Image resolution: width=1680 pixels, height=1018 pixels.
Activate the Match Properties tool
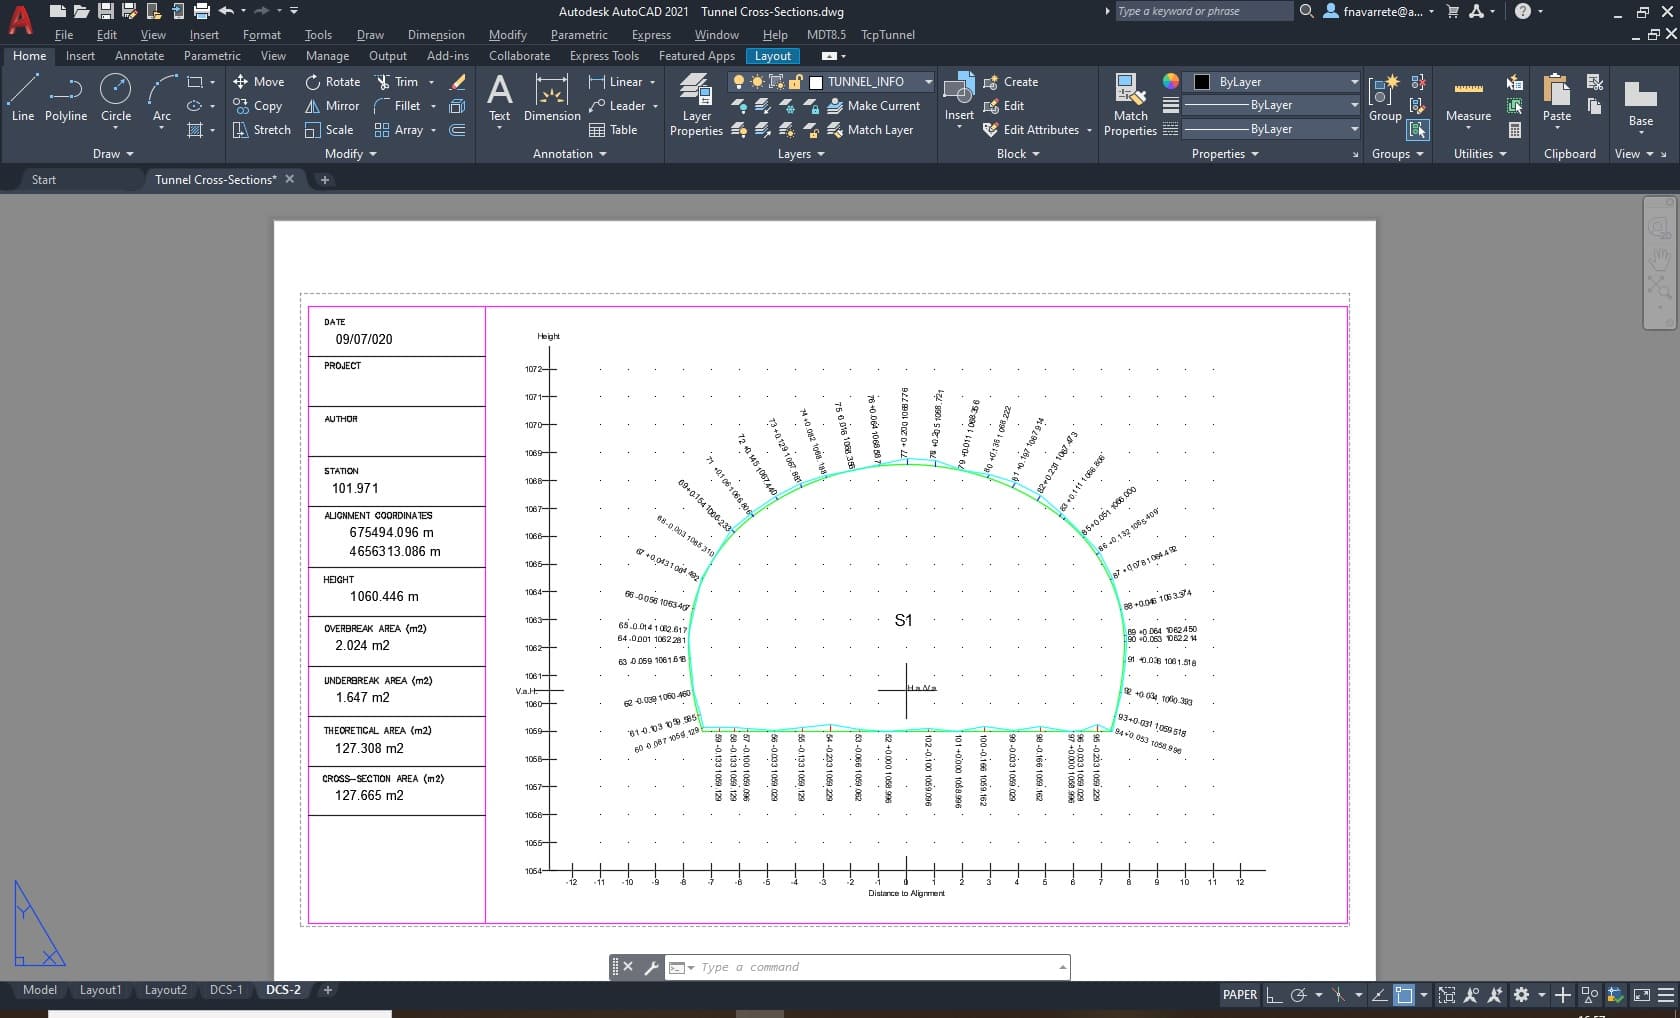pos(1130,105)
